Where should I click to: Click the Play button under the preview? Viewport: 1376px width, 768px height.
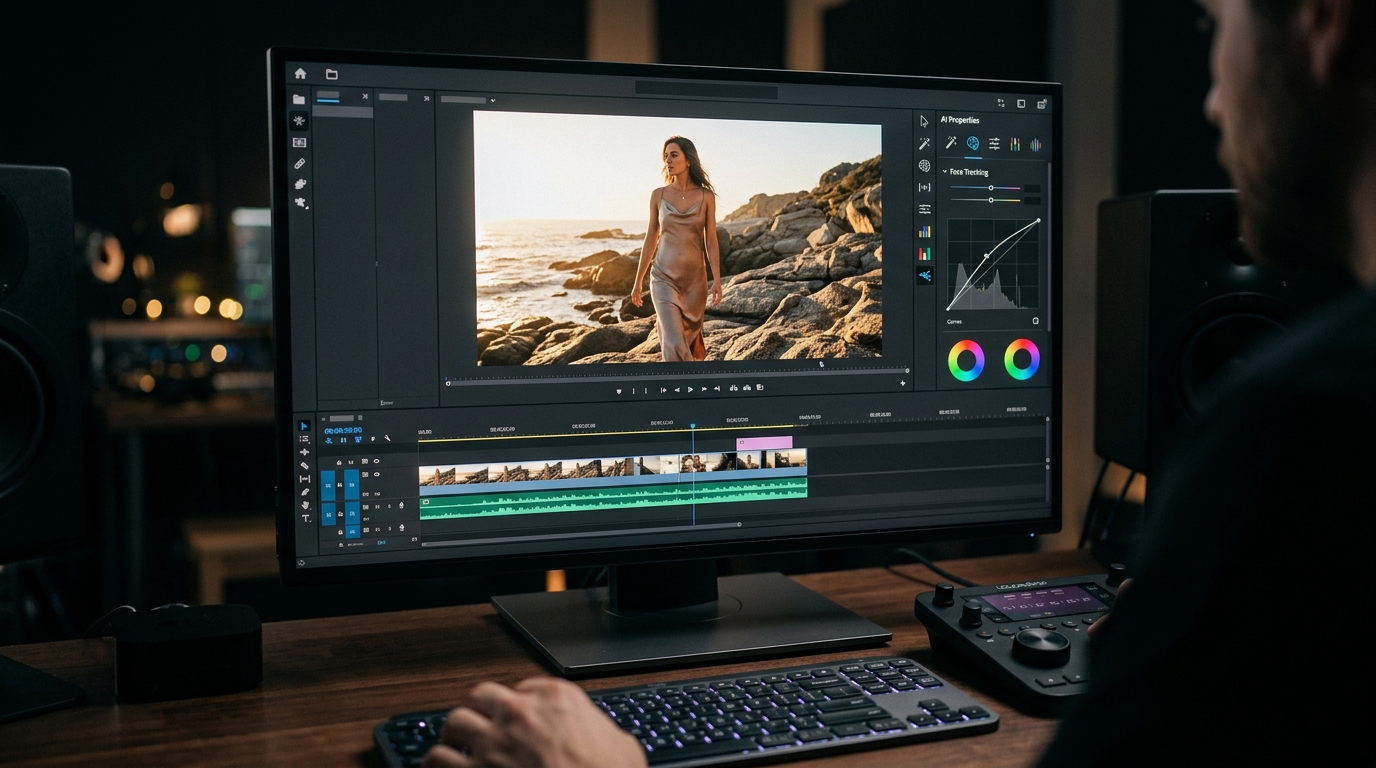[x=690, y=390]
